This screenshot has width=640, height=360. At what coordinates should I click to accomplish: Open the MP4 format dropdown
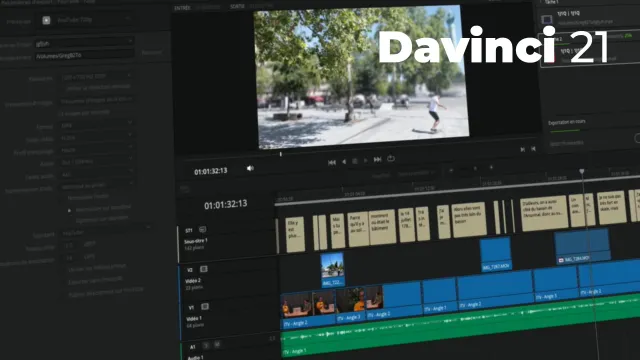[x=96, y=124]
